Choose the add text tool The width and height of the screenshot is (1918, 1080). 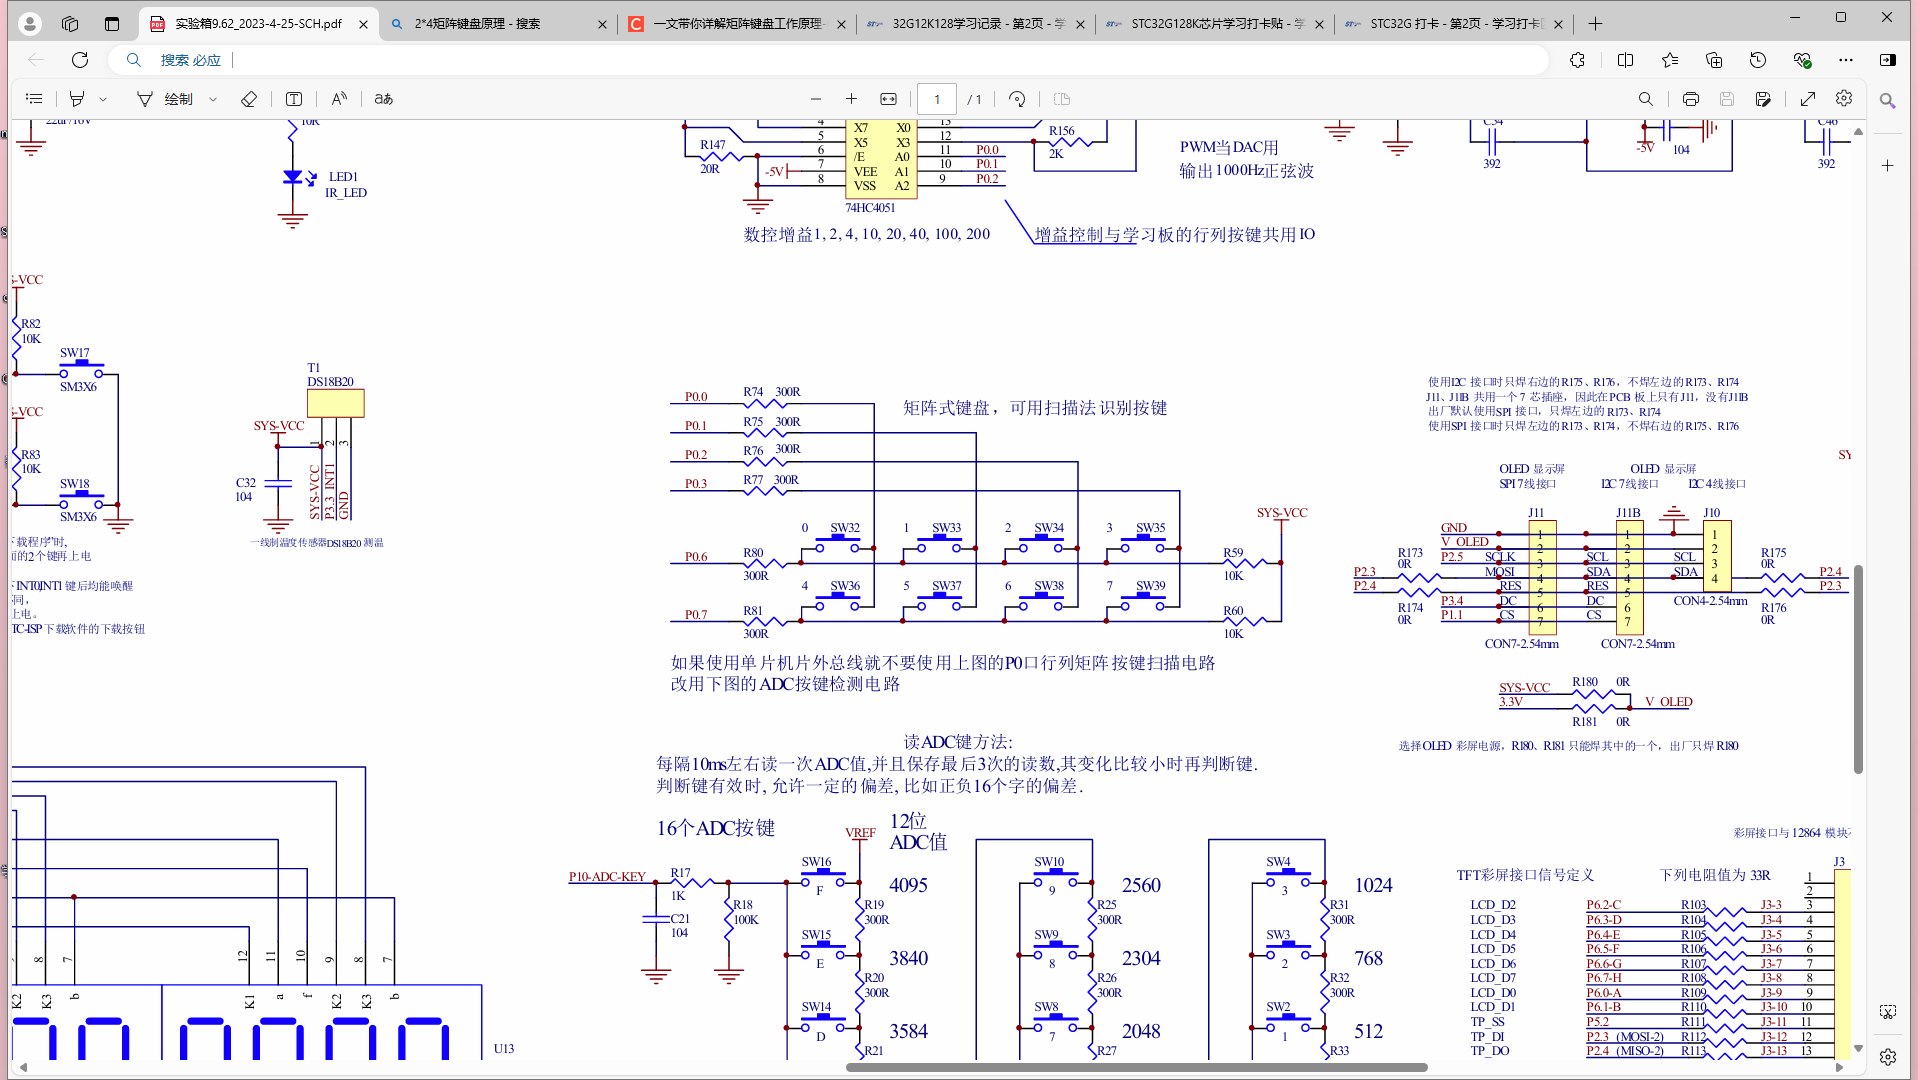point(294,99)
